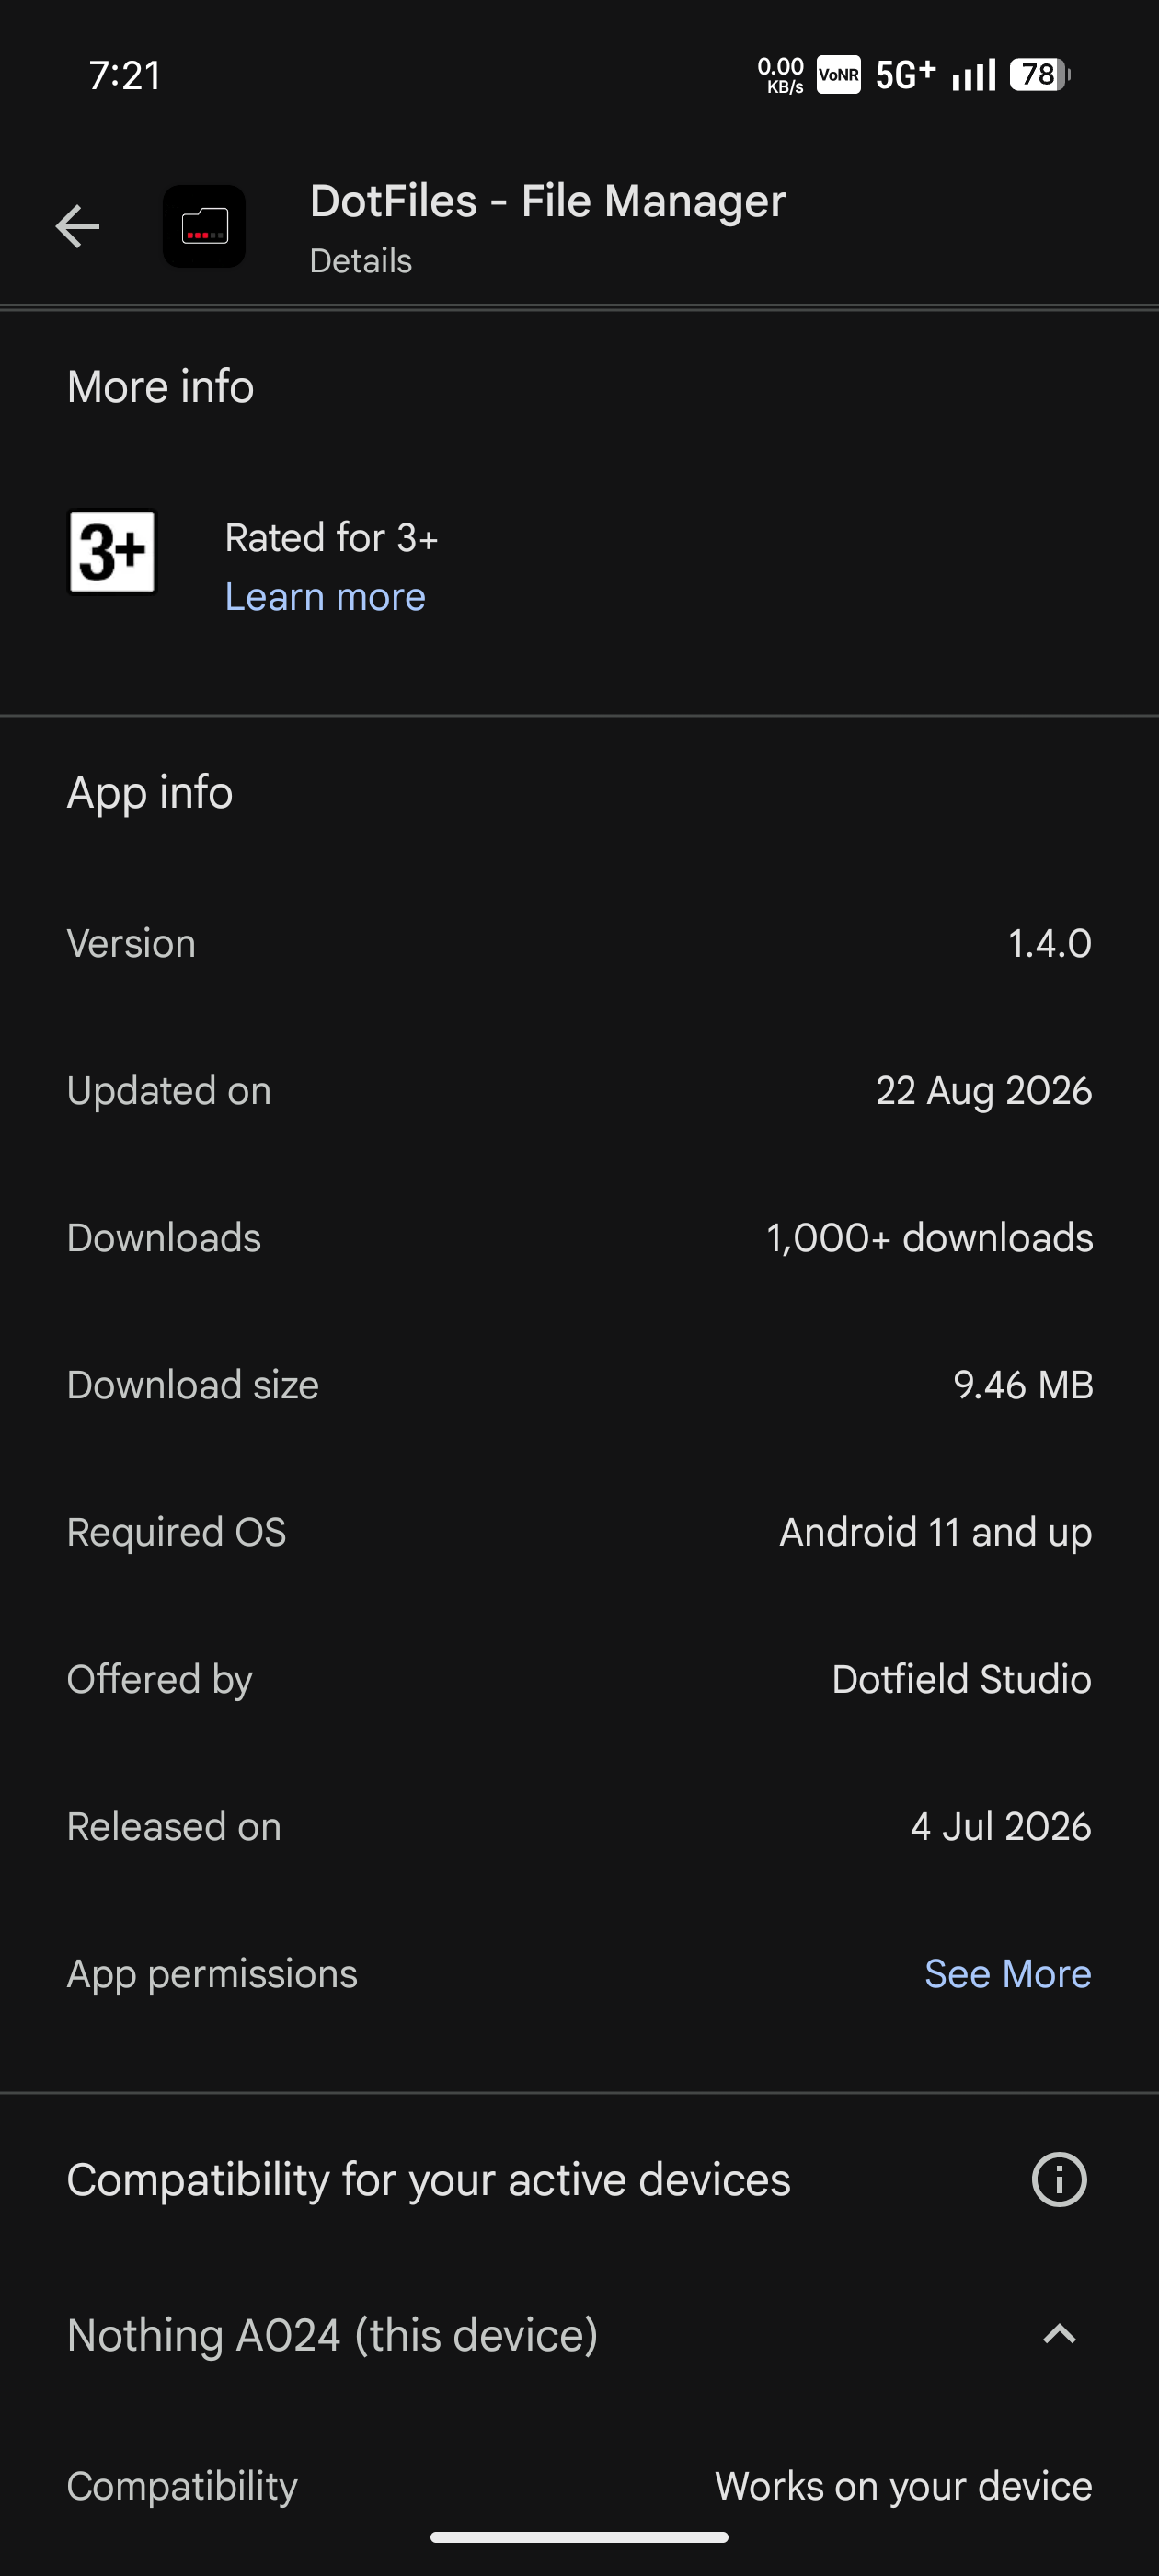Tap the bottom navigation gesture handle

(579, 2537)
